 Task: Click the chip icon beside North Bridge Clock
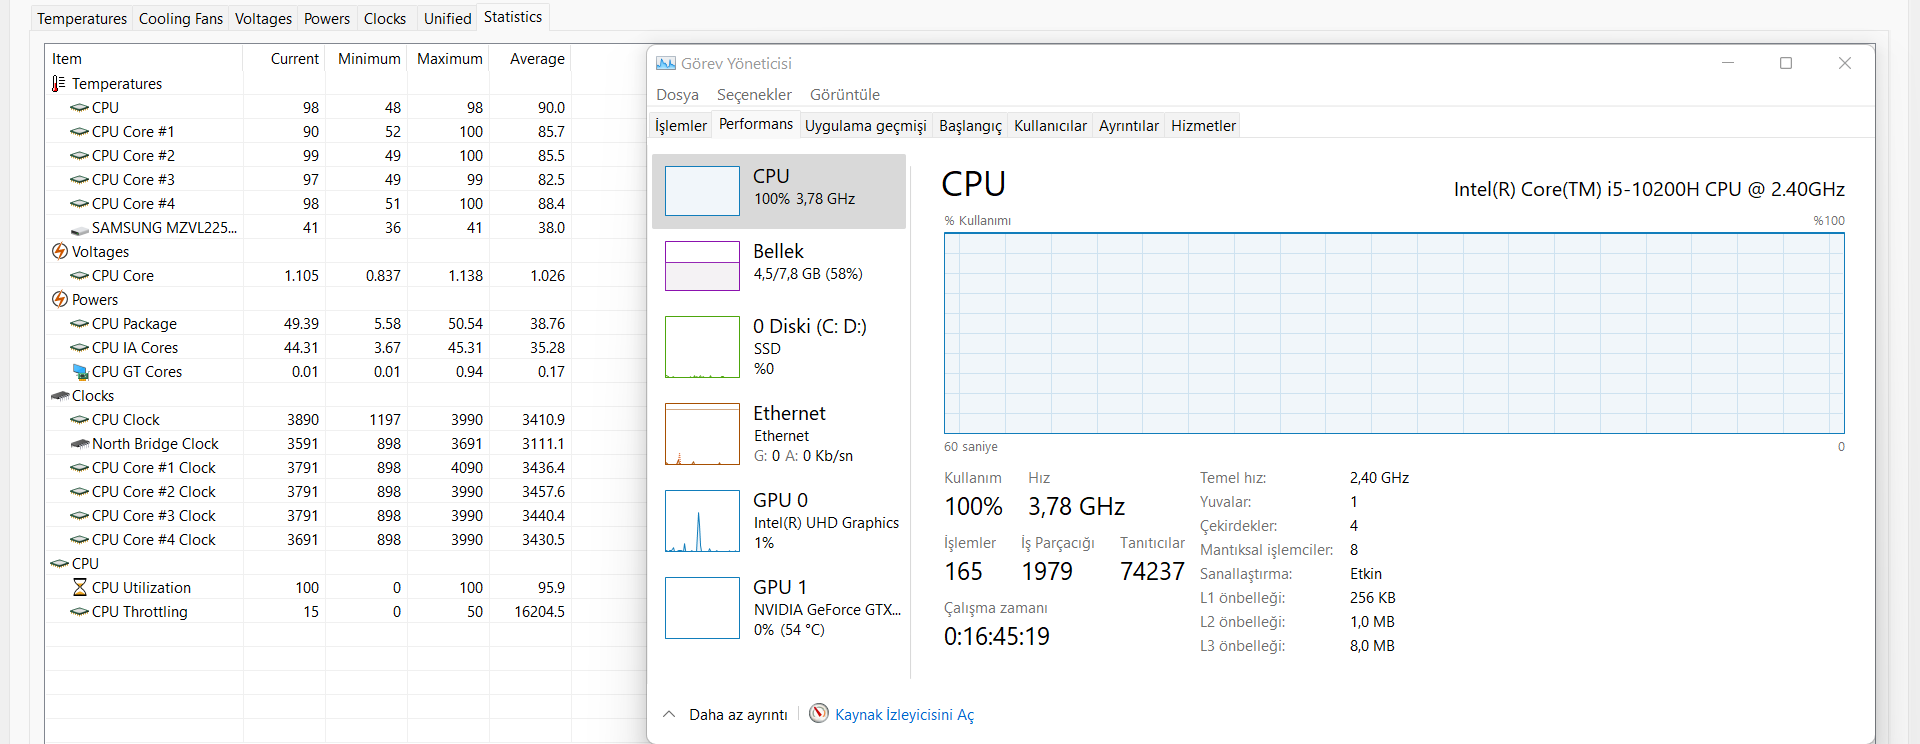(x=80, y=444)
